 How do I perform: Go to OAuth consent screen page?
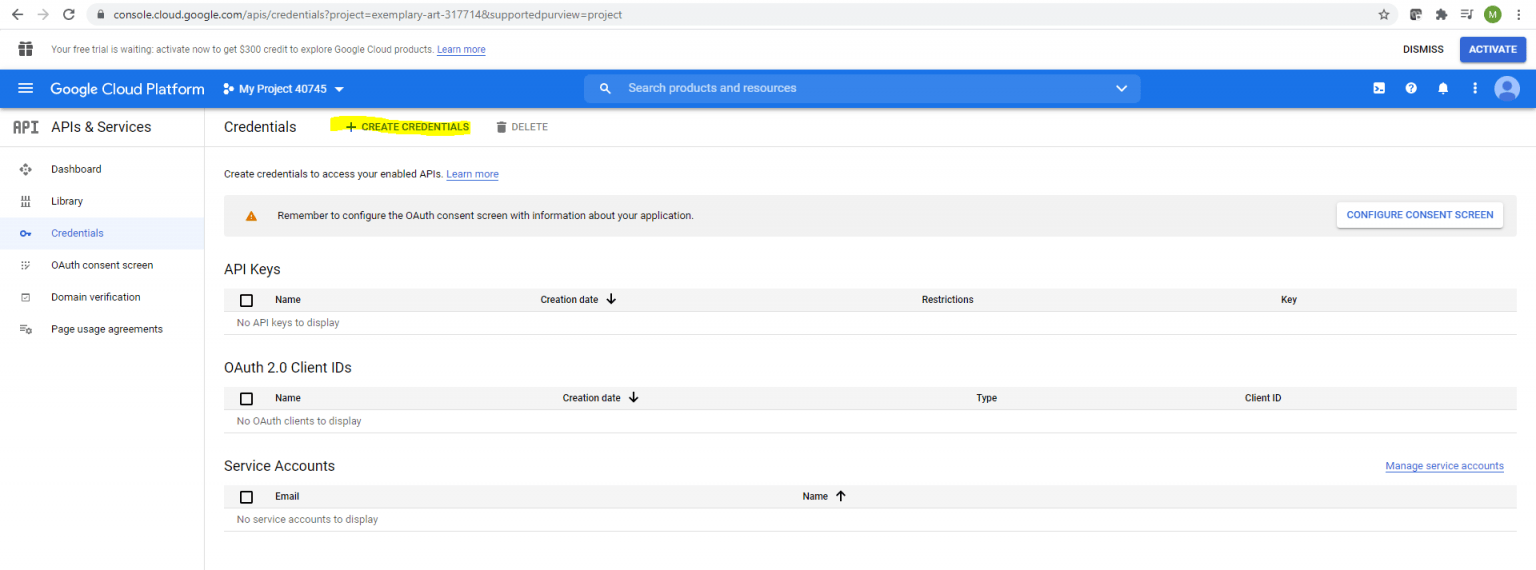(102, 265)
